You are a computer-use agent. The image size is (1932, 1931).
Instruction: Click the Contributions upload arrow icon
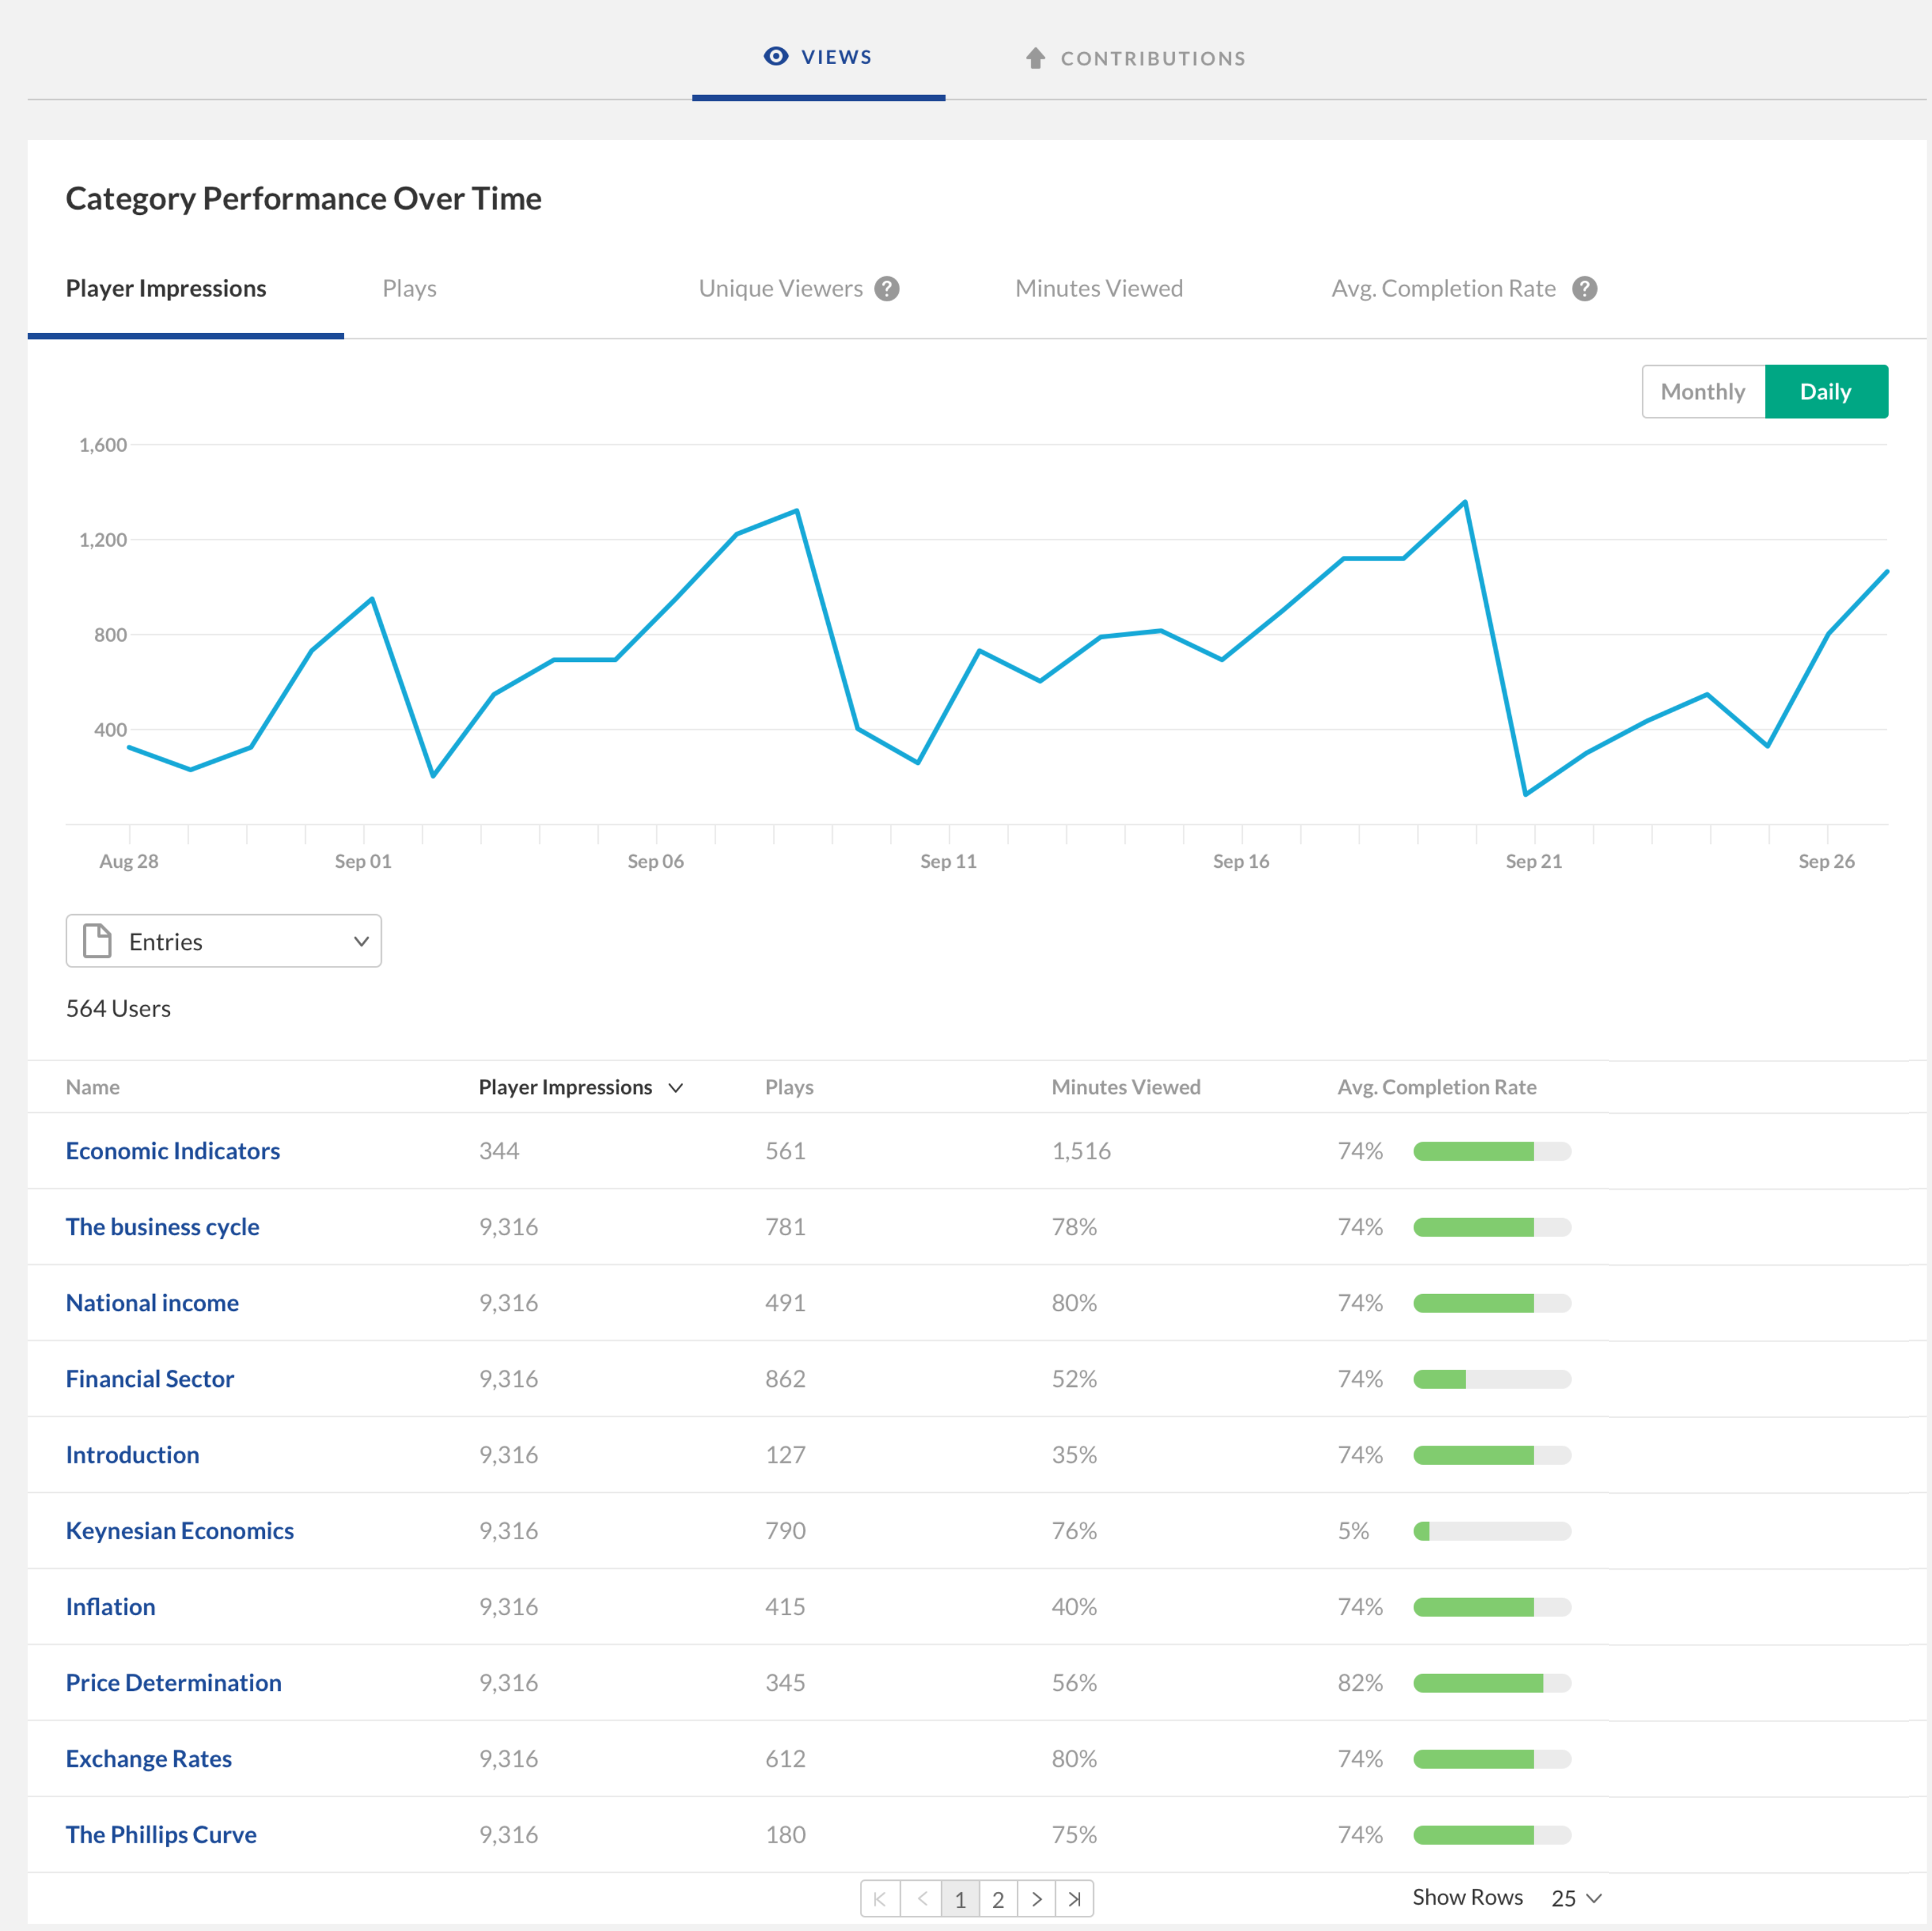click(1035, 58)
